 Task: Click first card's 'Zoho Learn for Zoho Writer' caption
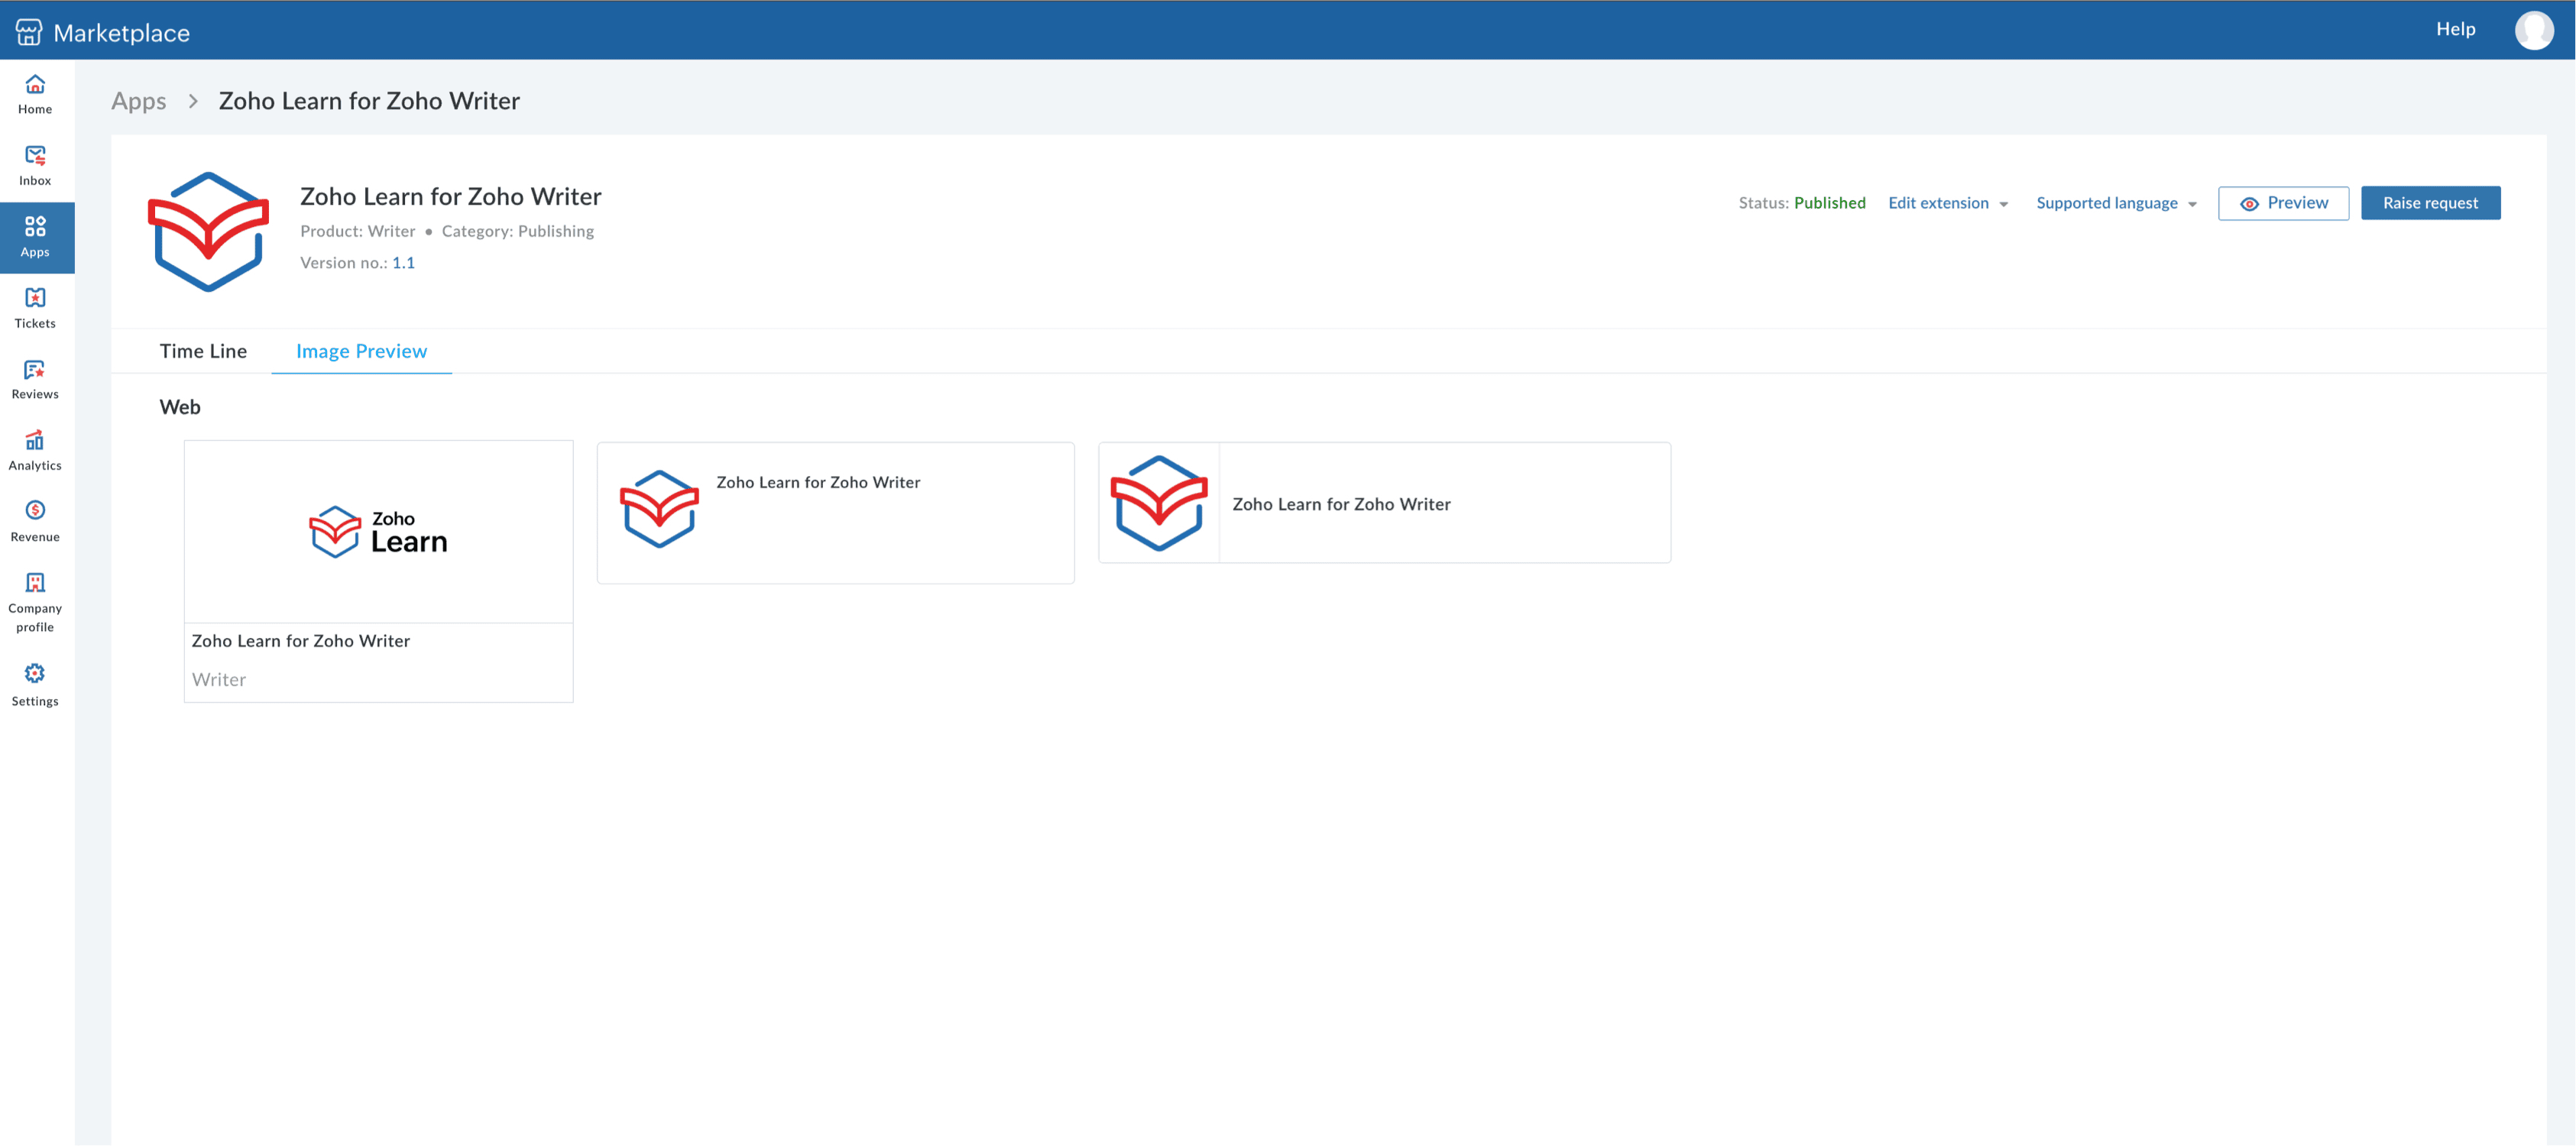click(x=300, y=641)
